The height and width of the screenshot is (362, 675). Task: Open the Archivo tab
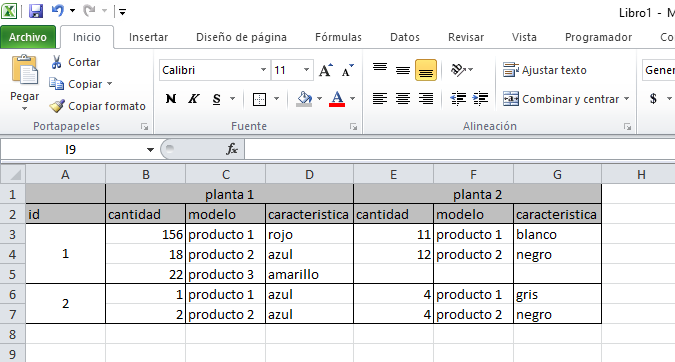tap(28, 37)
